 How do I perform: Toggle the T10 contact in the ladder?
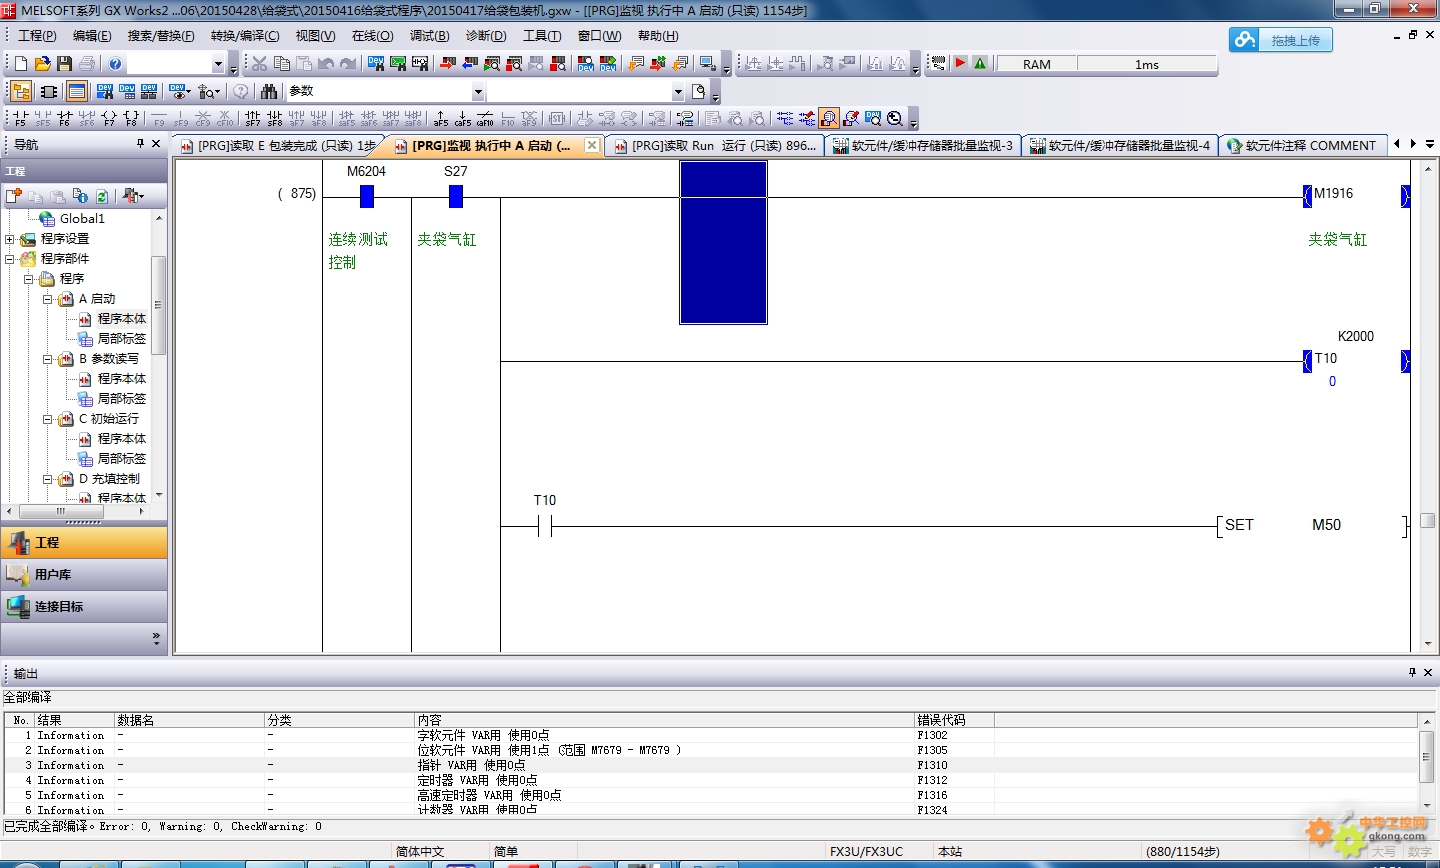(545, 525)
